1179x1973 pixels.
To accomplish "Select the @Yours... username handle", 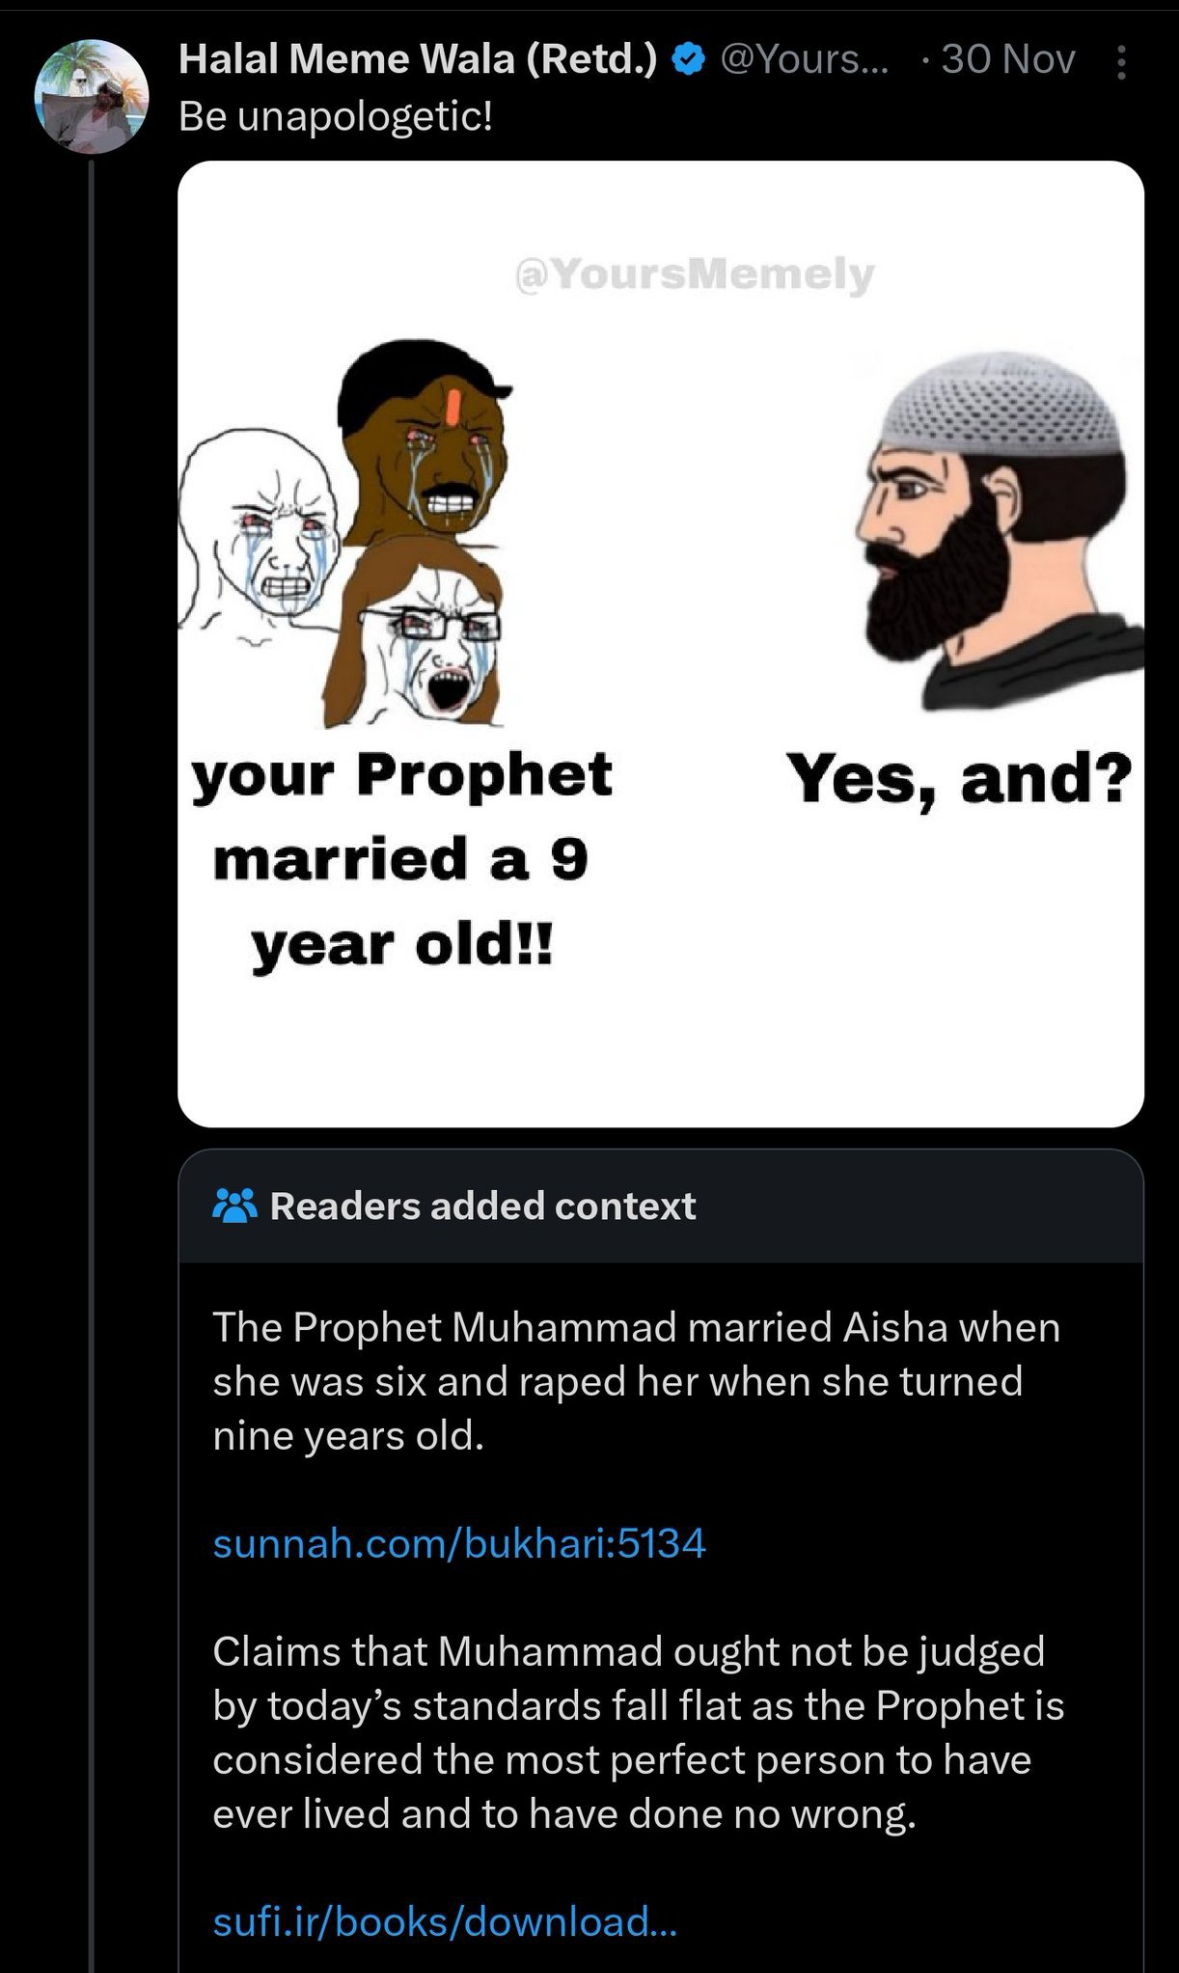I will pos(803,60).
